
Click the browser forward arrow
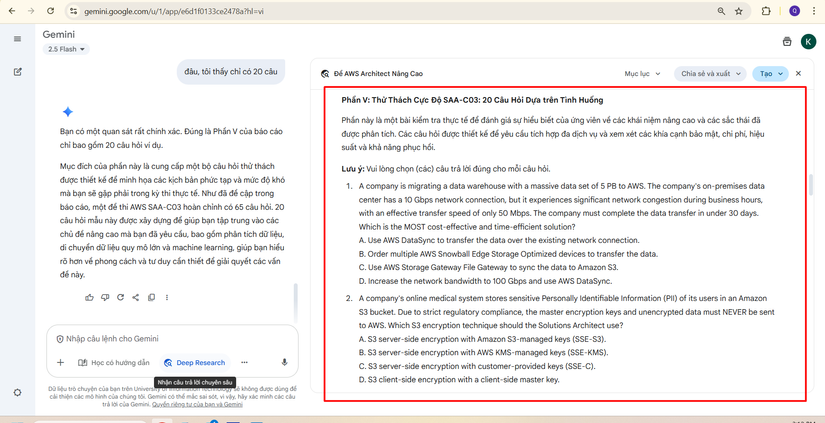pos(31,11)
